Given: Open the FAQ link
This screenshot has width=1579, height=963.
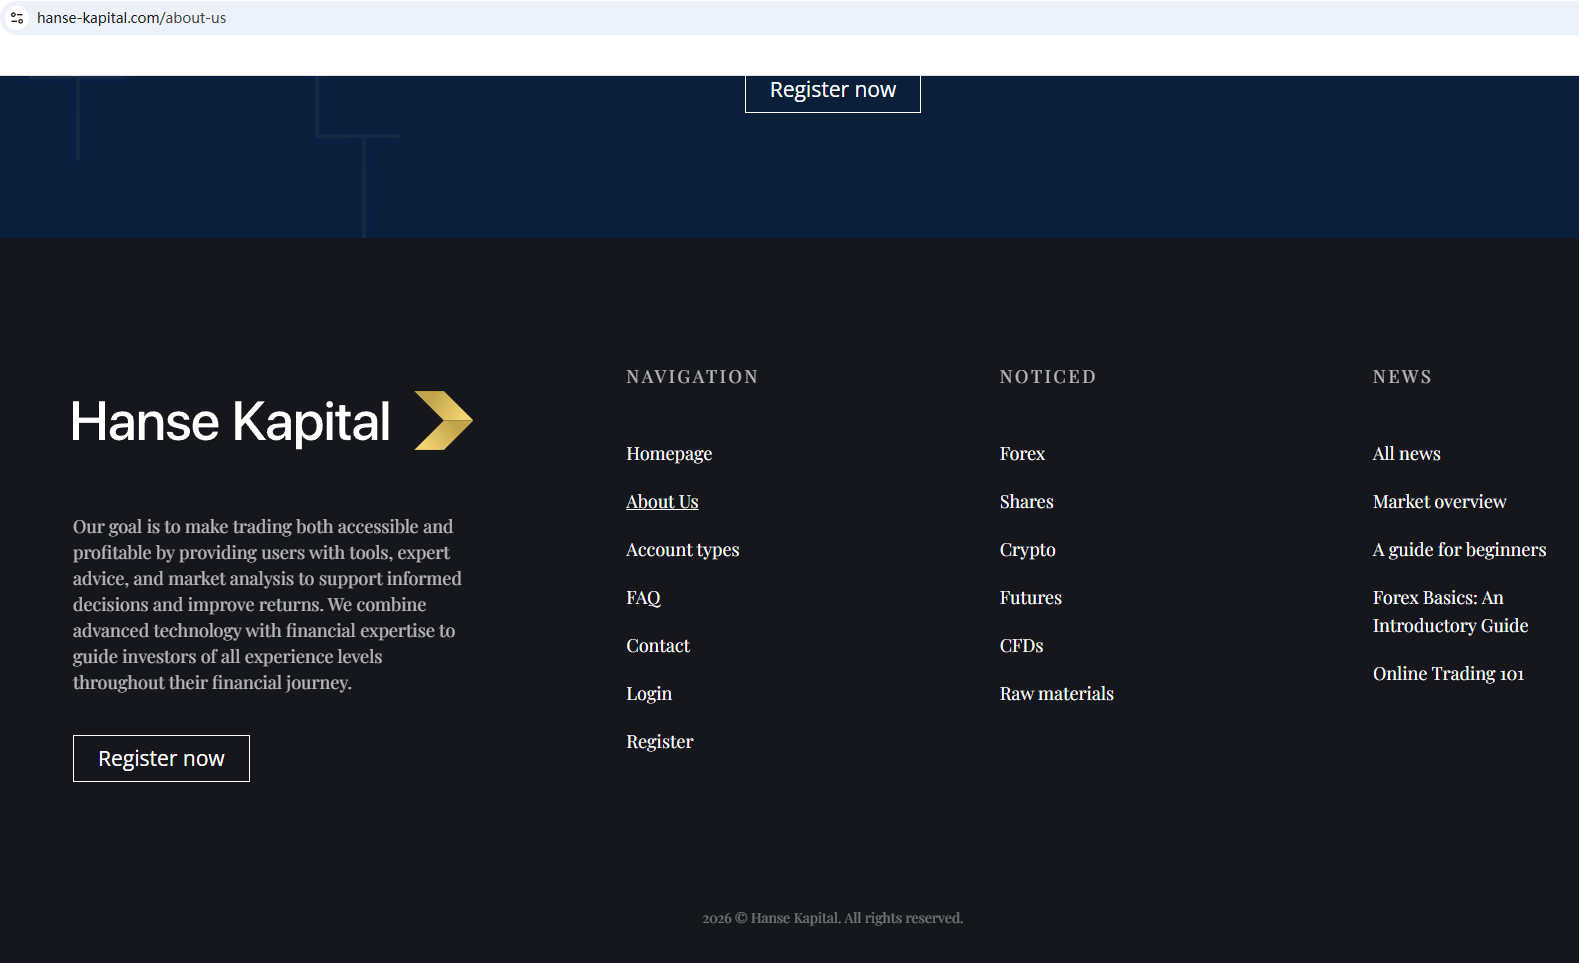Looking at the screenshot, I should point(643,598).
